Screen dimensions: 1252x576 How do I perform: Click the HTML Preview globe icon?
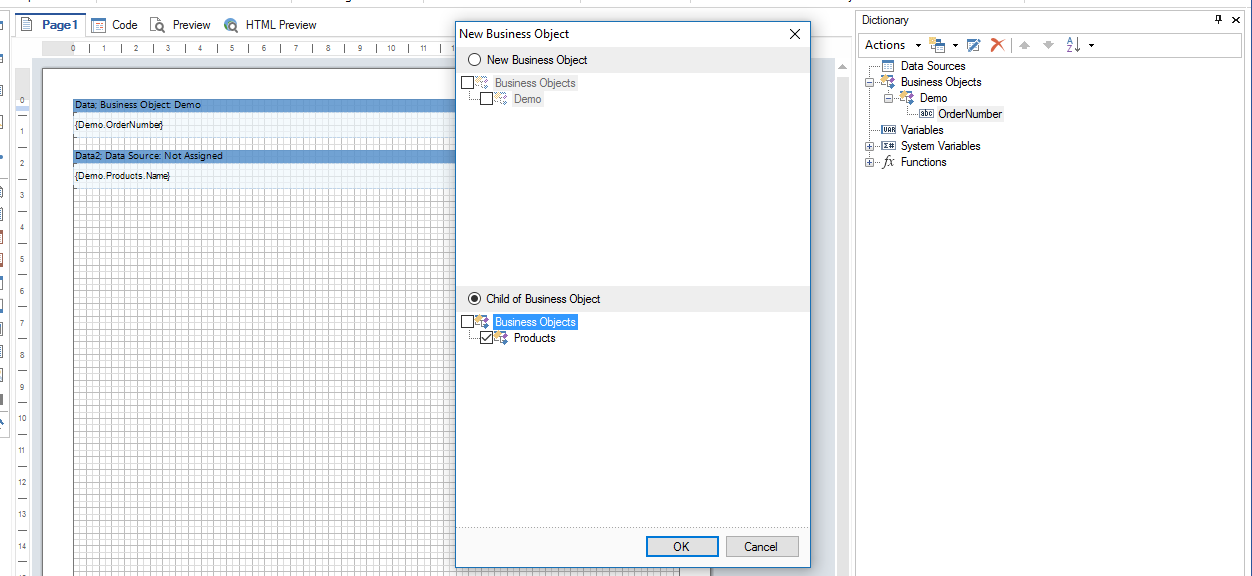231,25
